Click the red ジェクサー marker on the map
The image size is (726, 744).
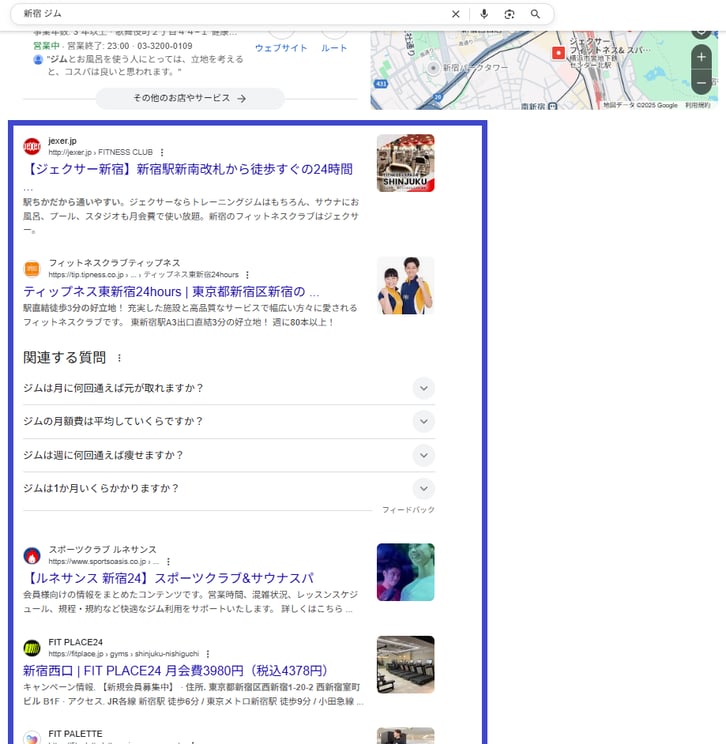558,53
